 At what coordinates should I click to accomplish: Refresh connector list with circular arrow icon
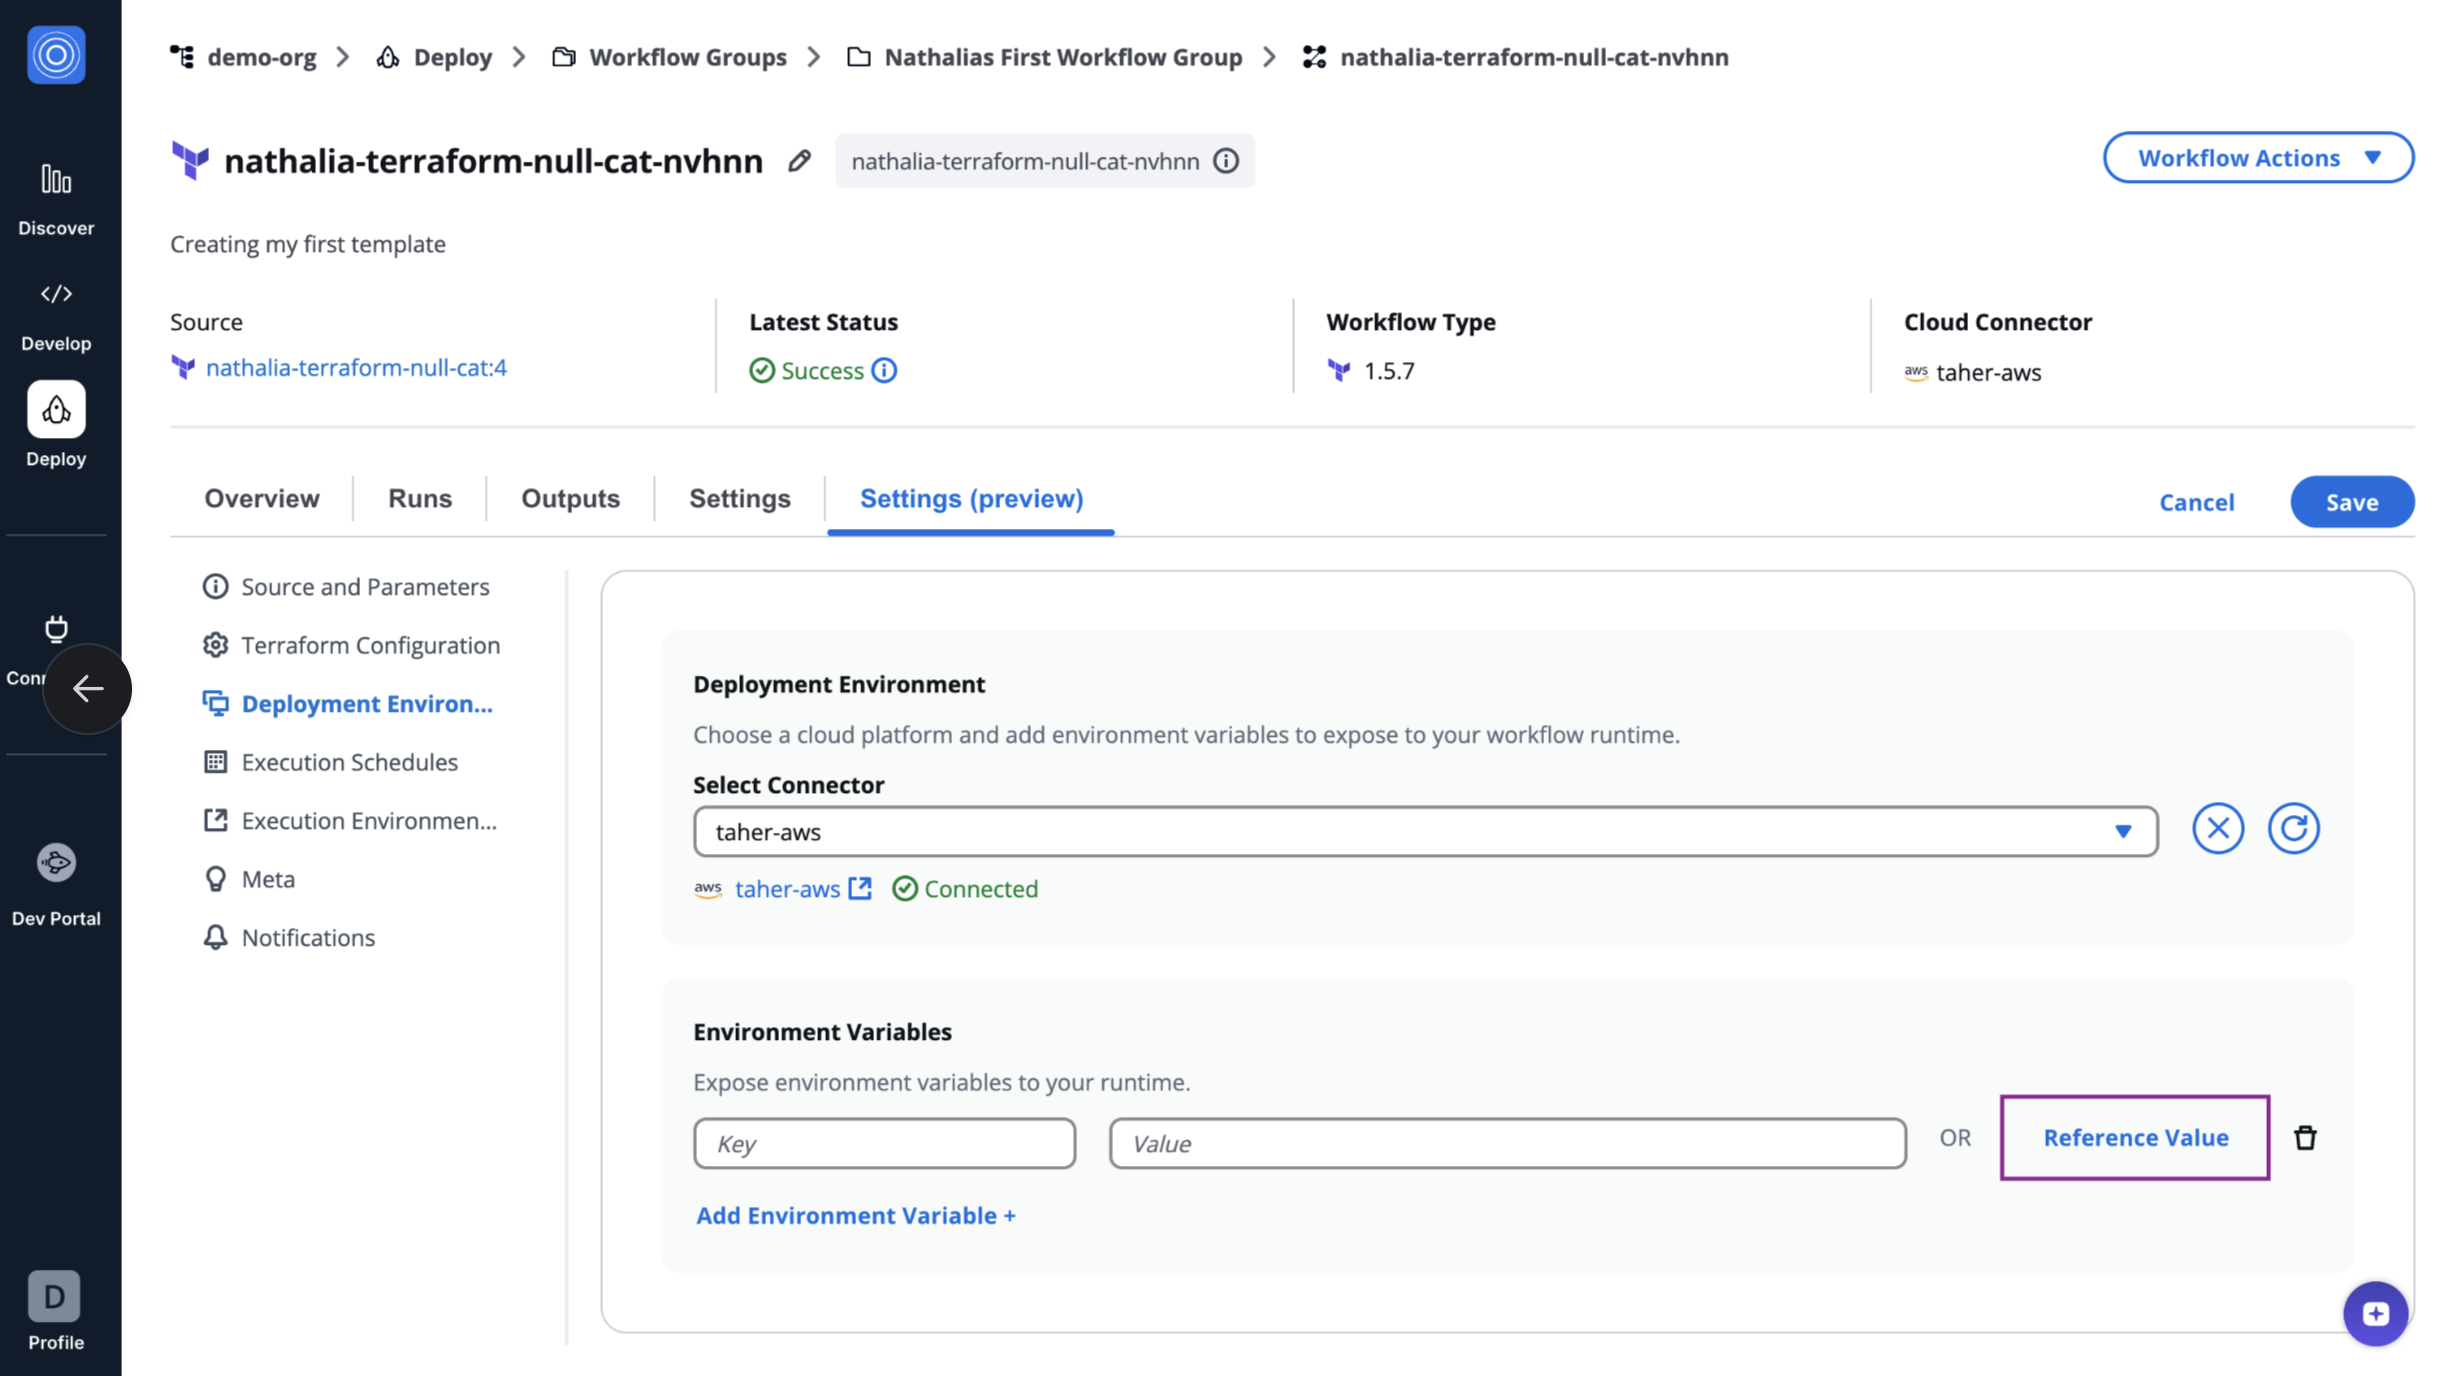pos(2293,828)
